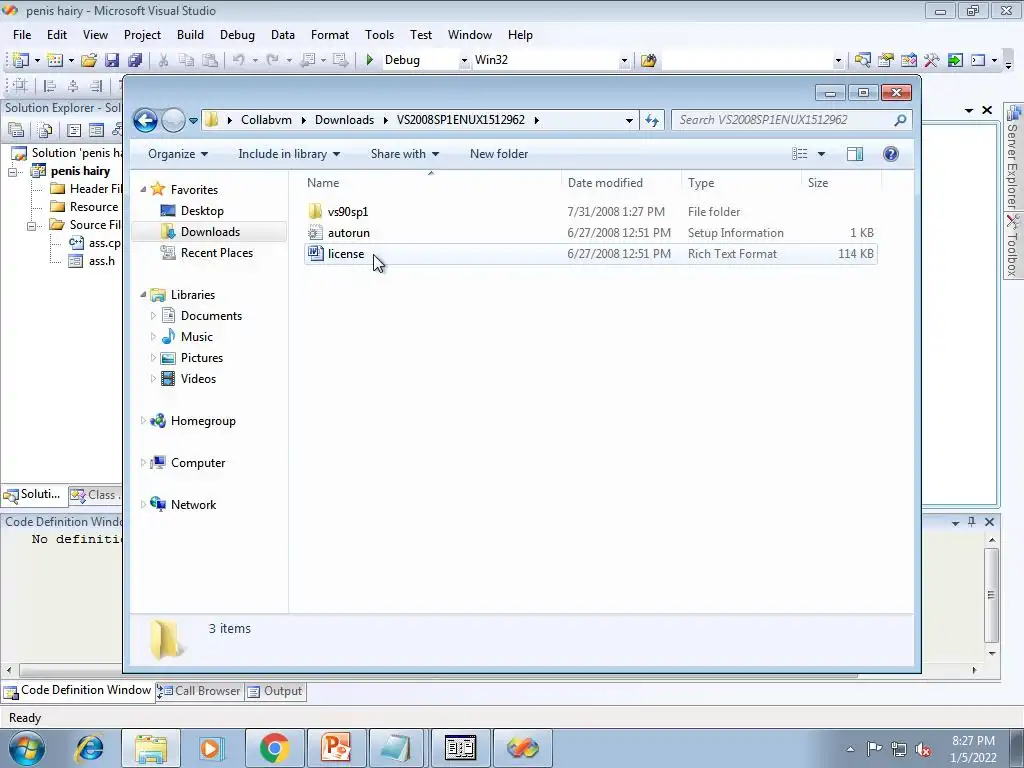This screenshot has height=768, width=1024.
Task: Click Show All Files in Solution Explorer toolbar
Action: tap(45, 130)
